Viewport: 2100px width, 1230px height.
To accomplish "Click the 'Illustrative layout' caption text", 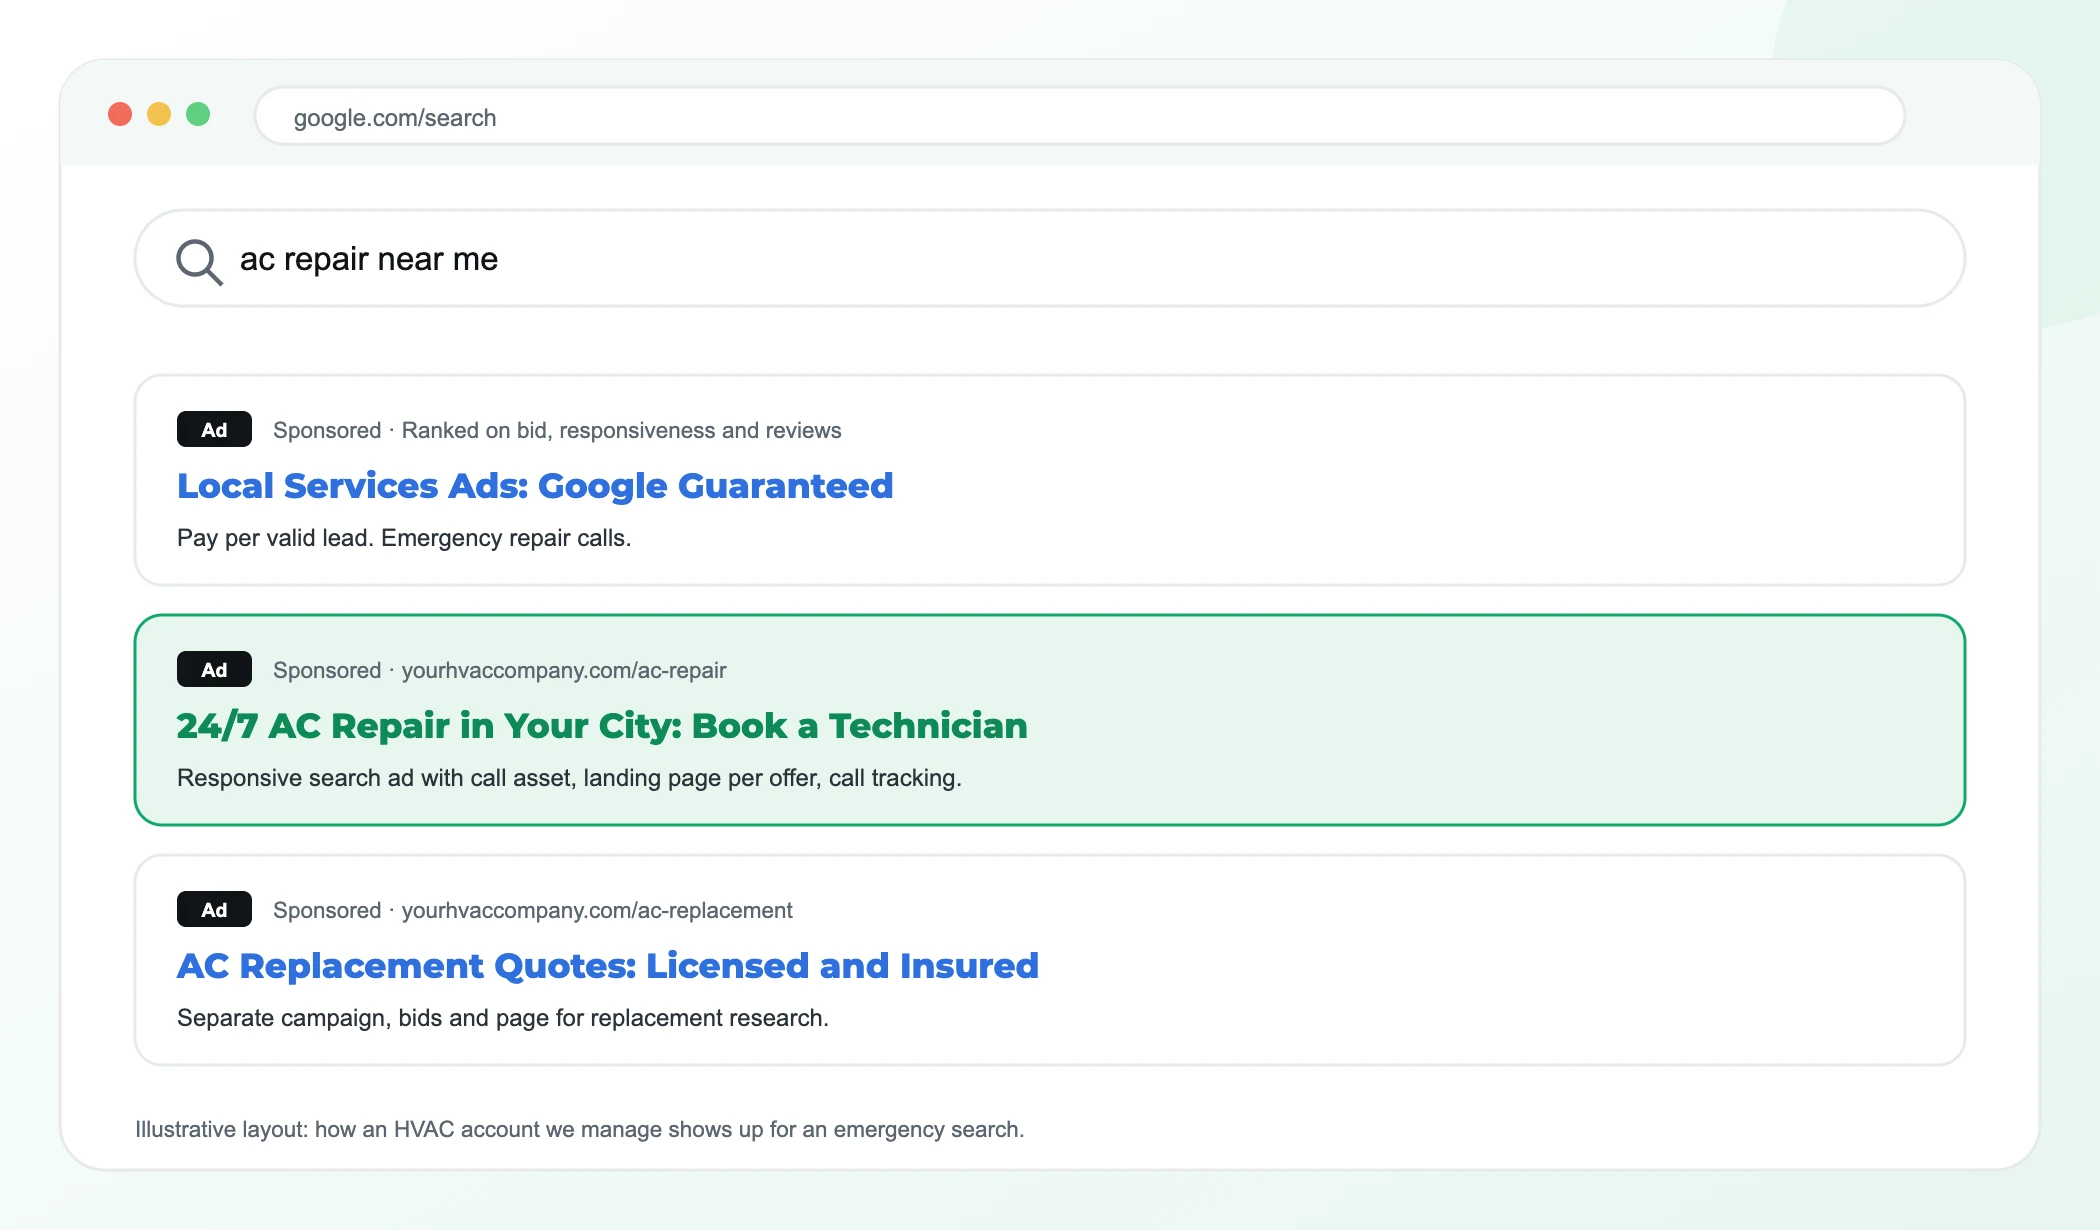I will (x=580, y=1129).
